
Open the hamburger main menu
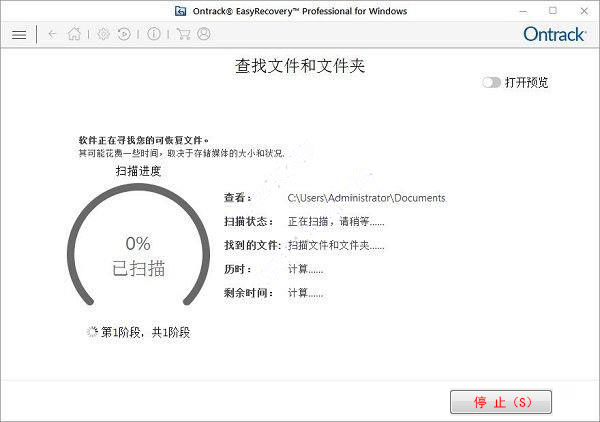[x=18, y=34]
